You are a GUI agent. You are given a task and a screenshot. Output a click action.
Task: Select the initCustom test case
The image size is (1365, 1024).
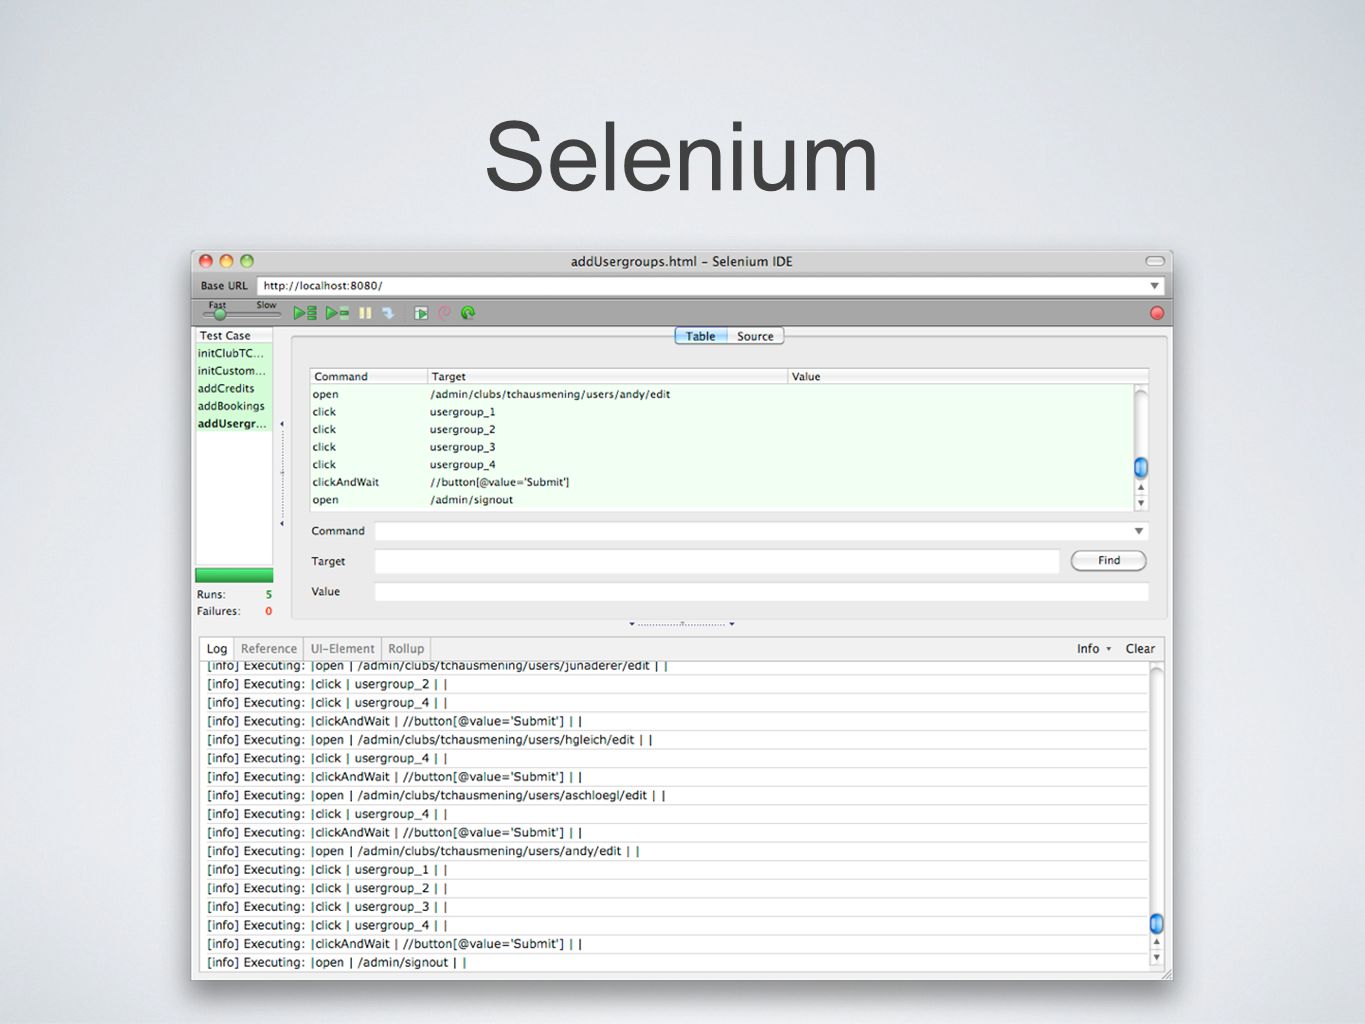tap(233, 371)
